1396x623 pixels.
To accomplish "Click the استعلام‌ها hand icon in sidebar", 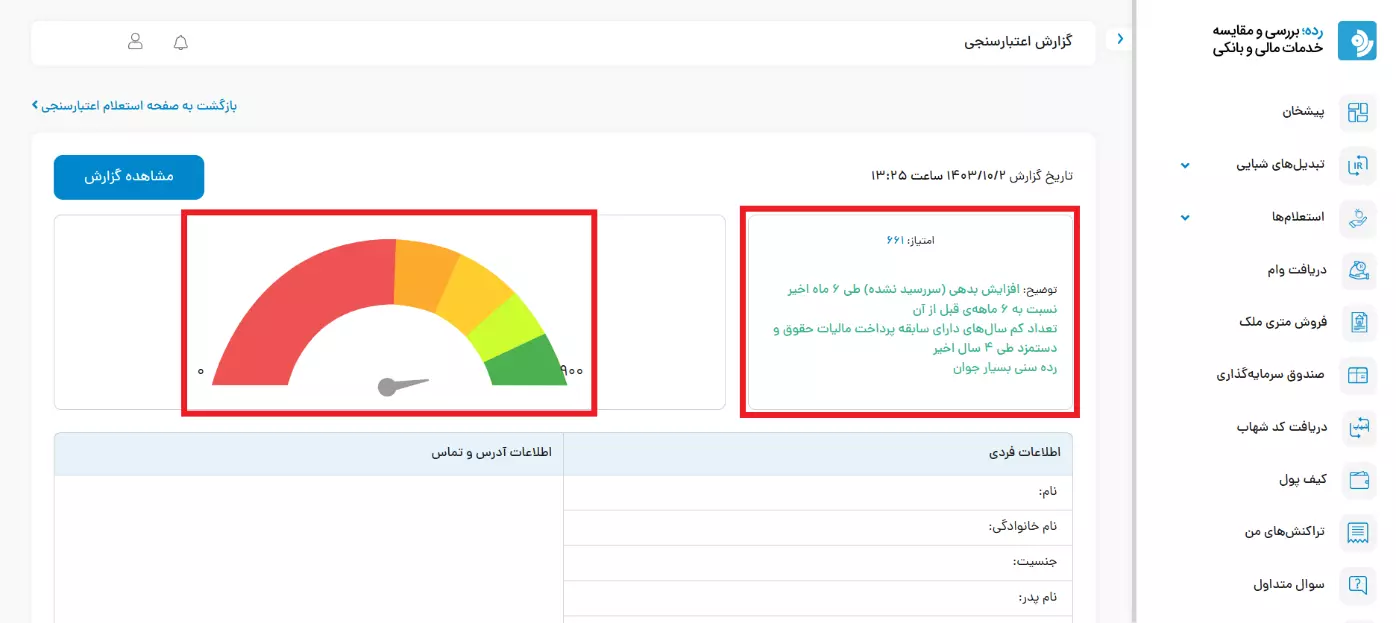I will 1357,218.
